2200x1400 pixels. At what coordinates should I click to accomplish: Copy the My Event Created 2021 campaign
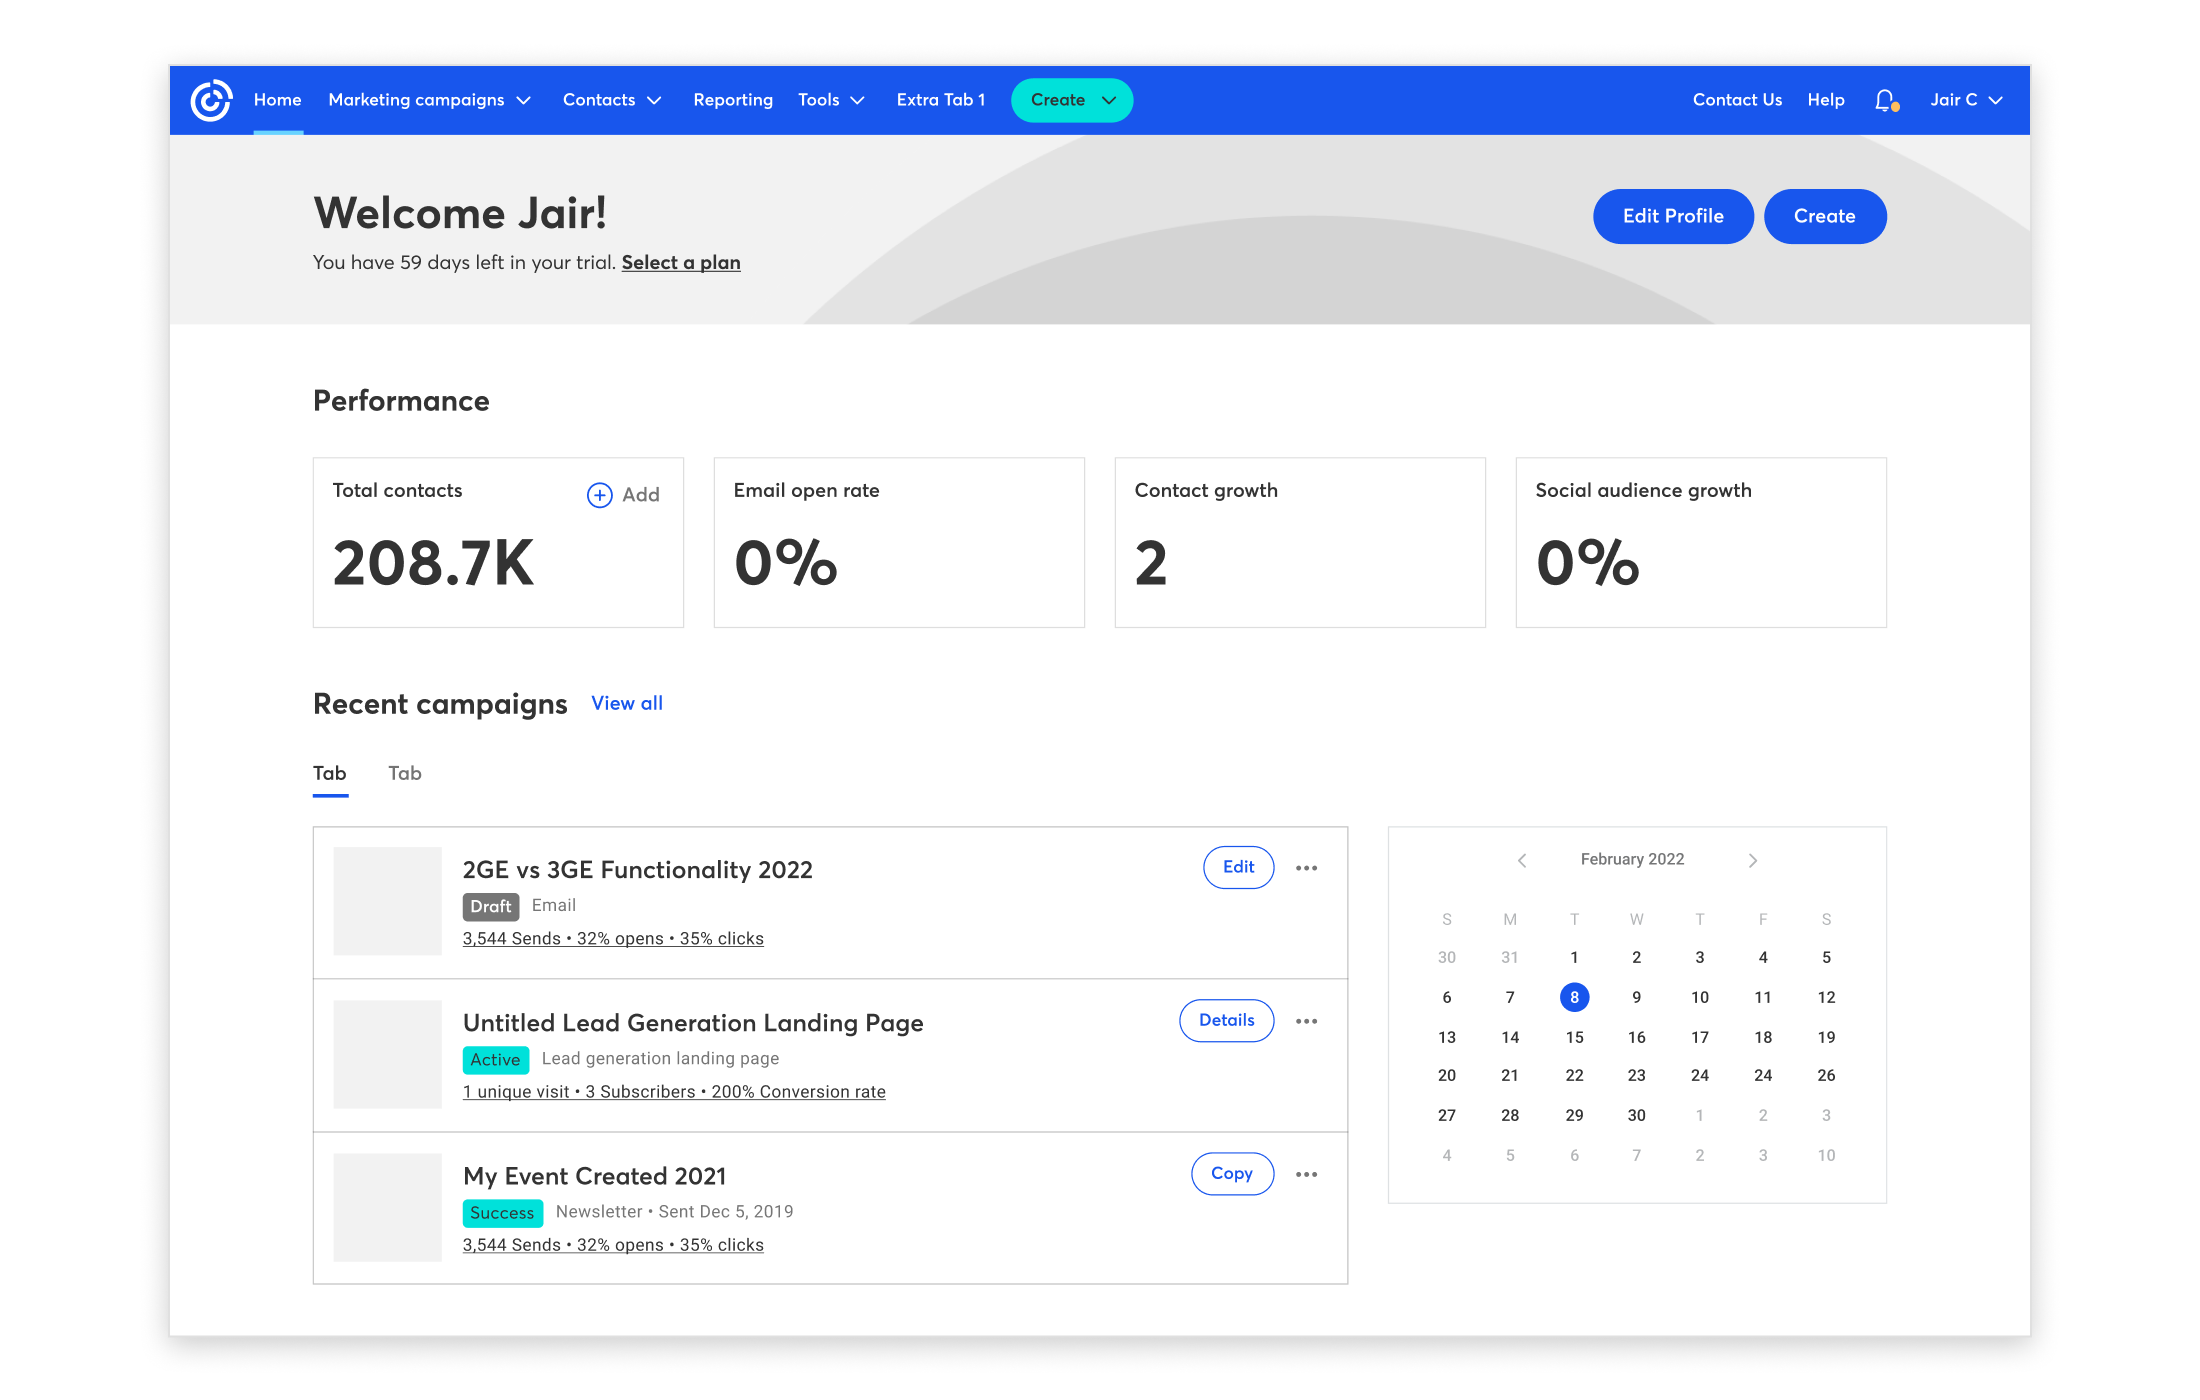point(1232,1173)
